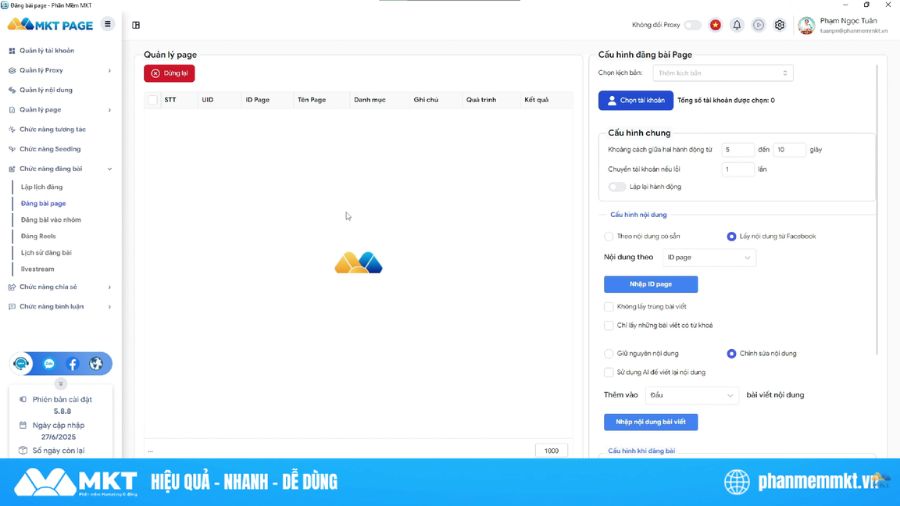Click the Chức năng Seeding icon
This screenshot has height=506, width=900.
click(x=12, y=149)
